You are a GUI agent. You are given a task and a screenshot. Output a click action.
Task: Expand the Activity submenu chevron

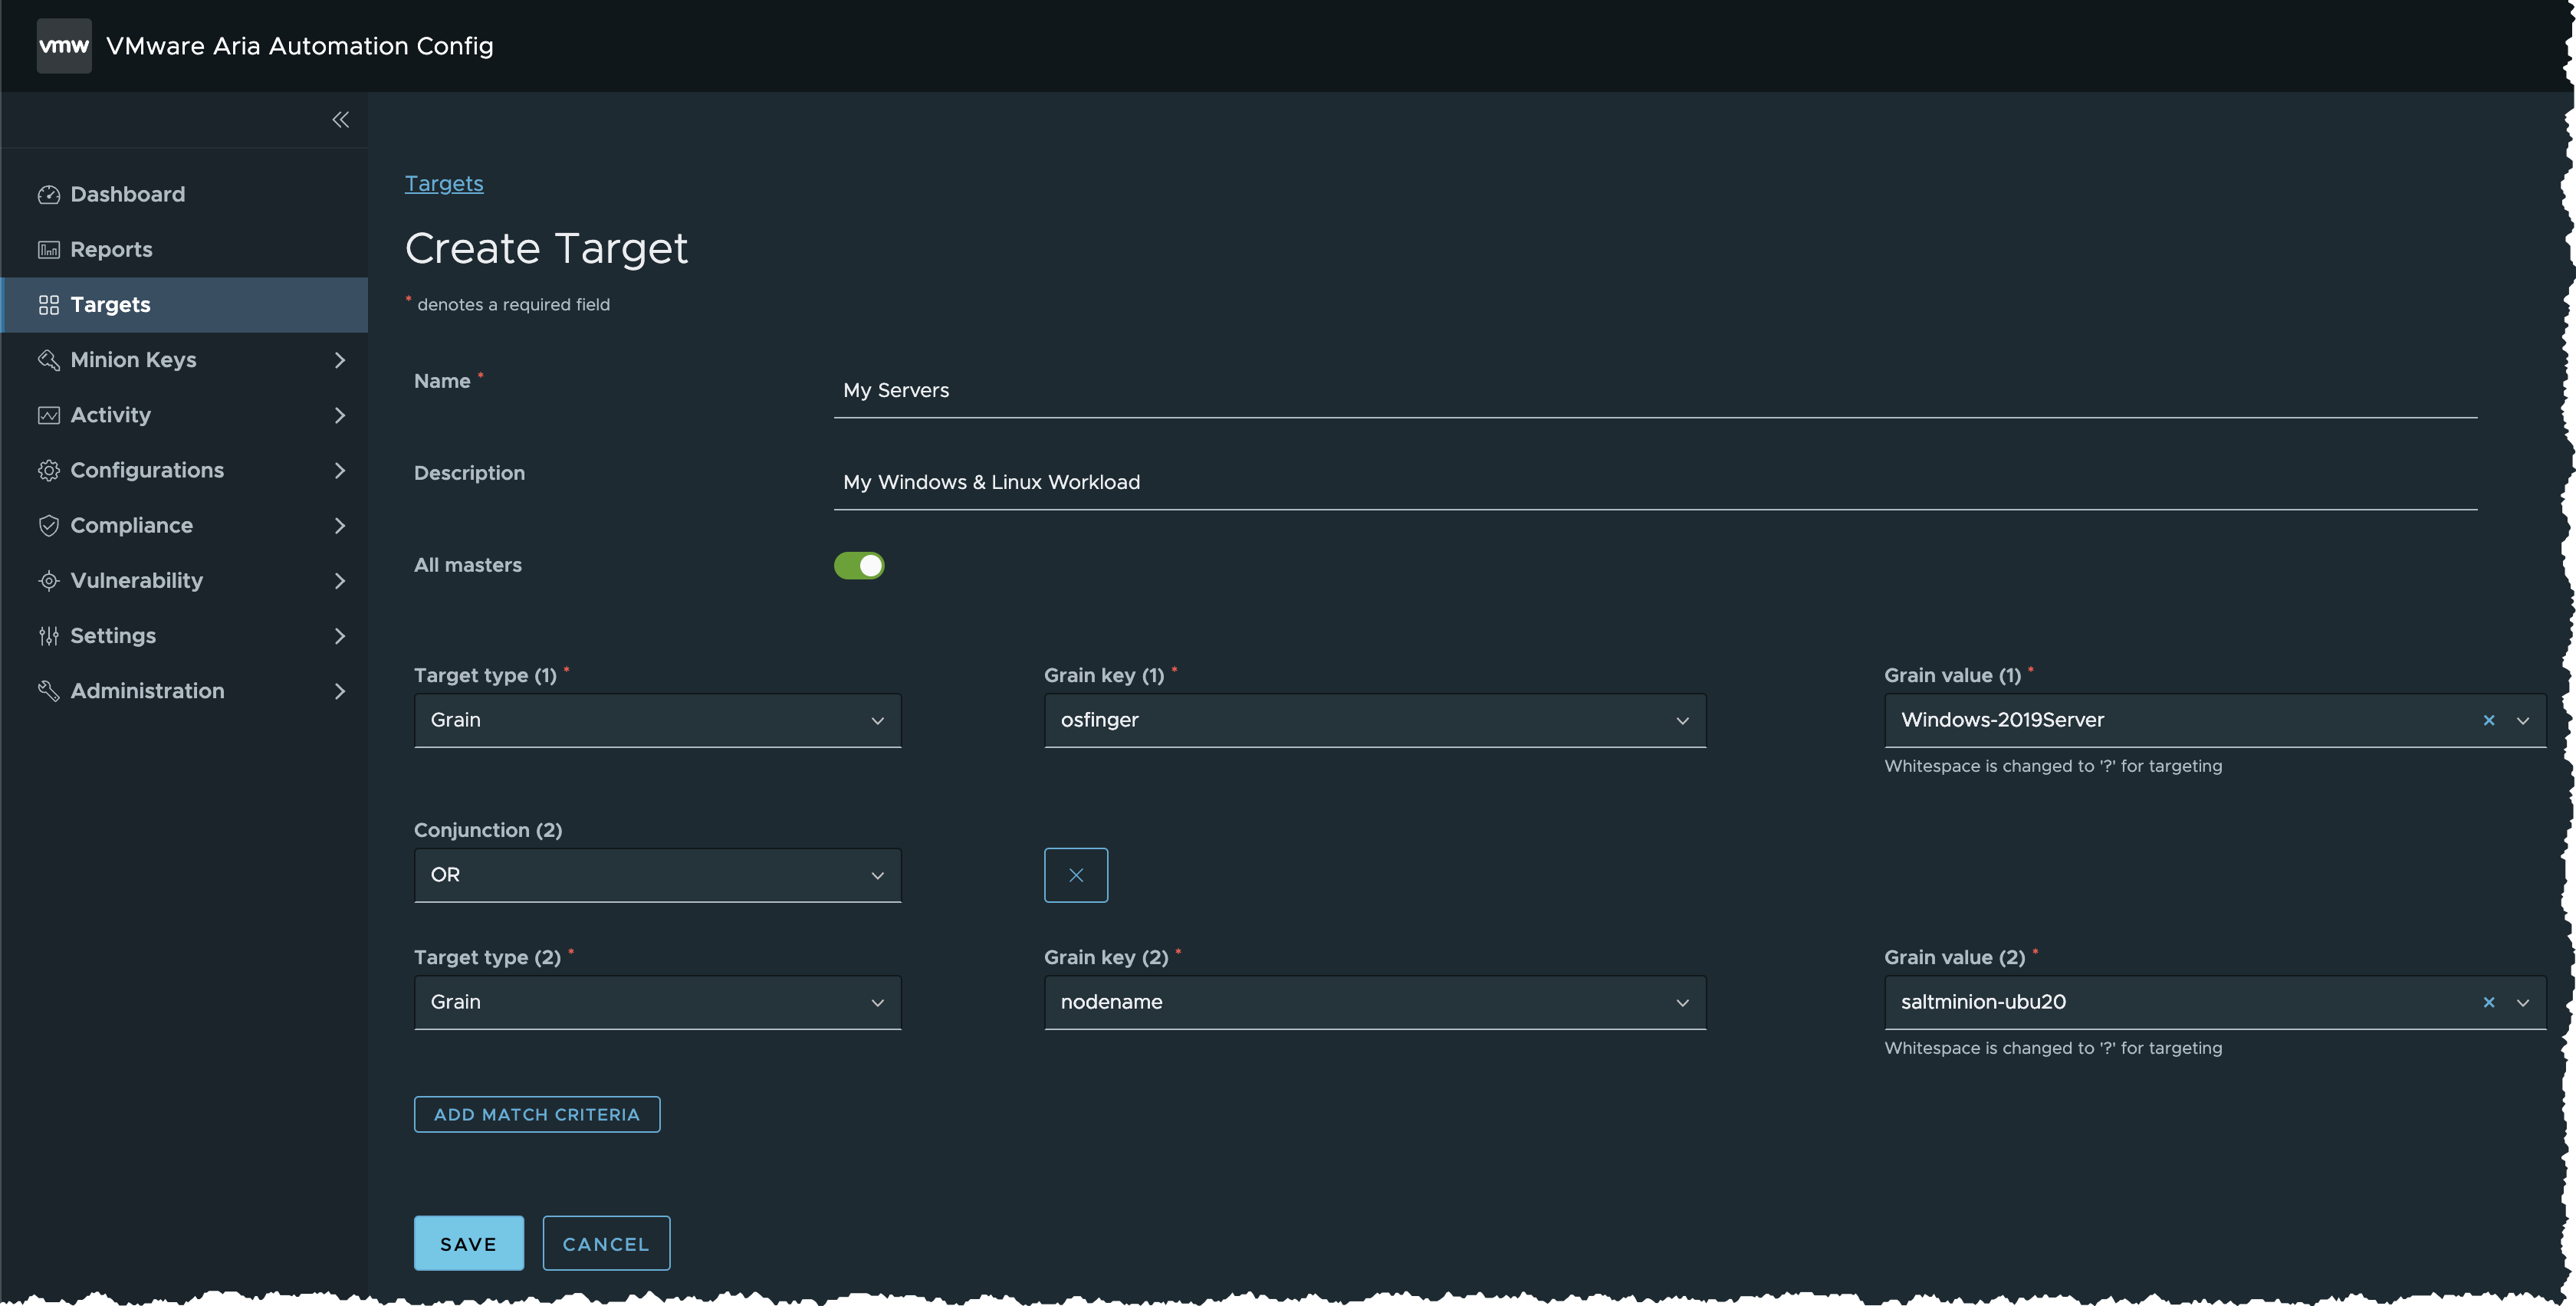pos(340,415)
